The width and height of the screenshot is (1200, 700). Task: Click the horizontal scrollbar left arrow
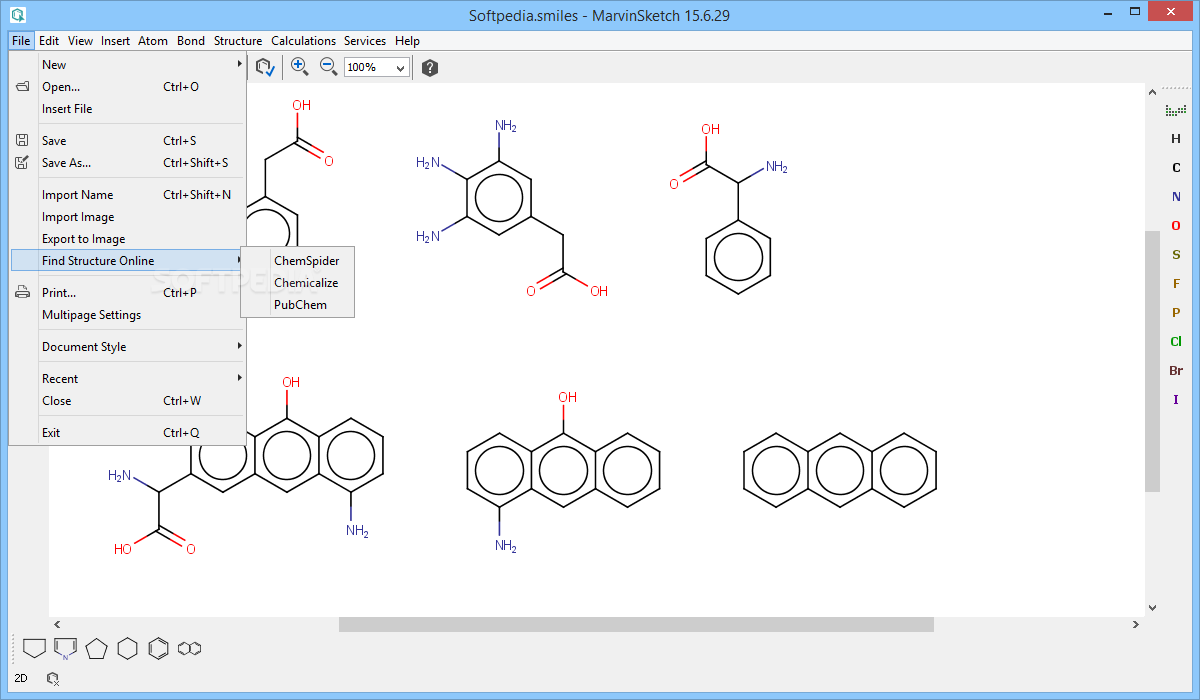click(x=57, y=624)
